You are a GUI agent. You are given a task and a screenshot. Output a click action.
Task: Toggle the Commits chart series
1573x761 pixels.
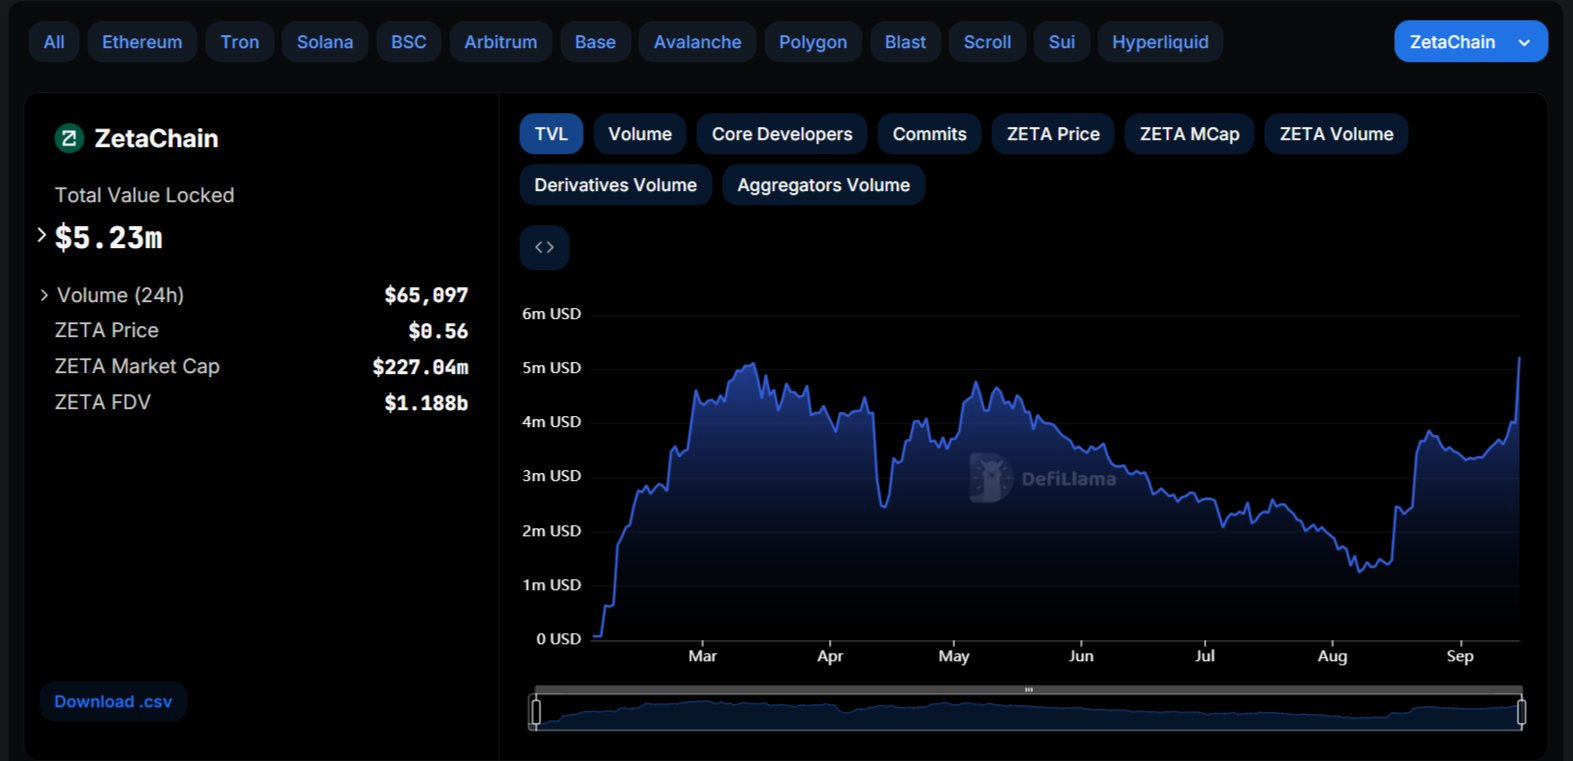pyautogui.click(x=929, y=134)
